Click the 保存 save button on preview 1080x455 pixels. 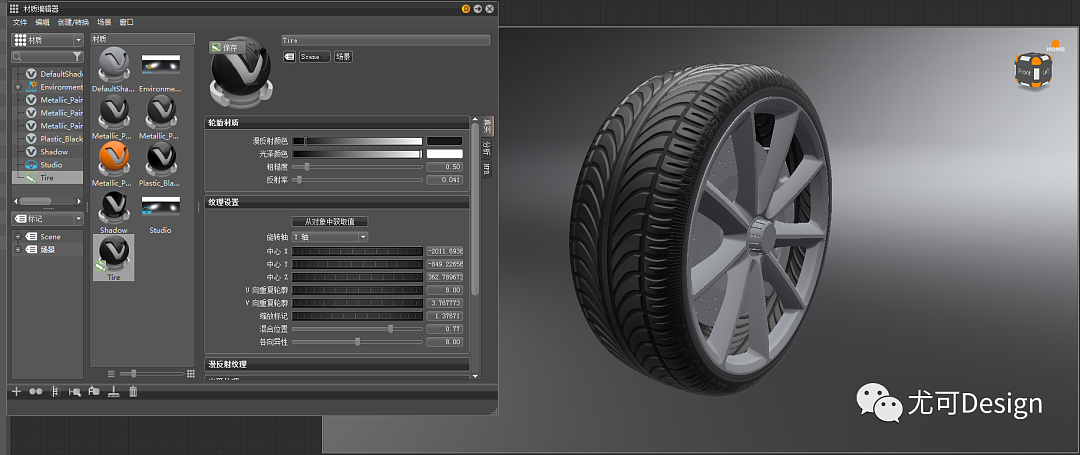226,47
